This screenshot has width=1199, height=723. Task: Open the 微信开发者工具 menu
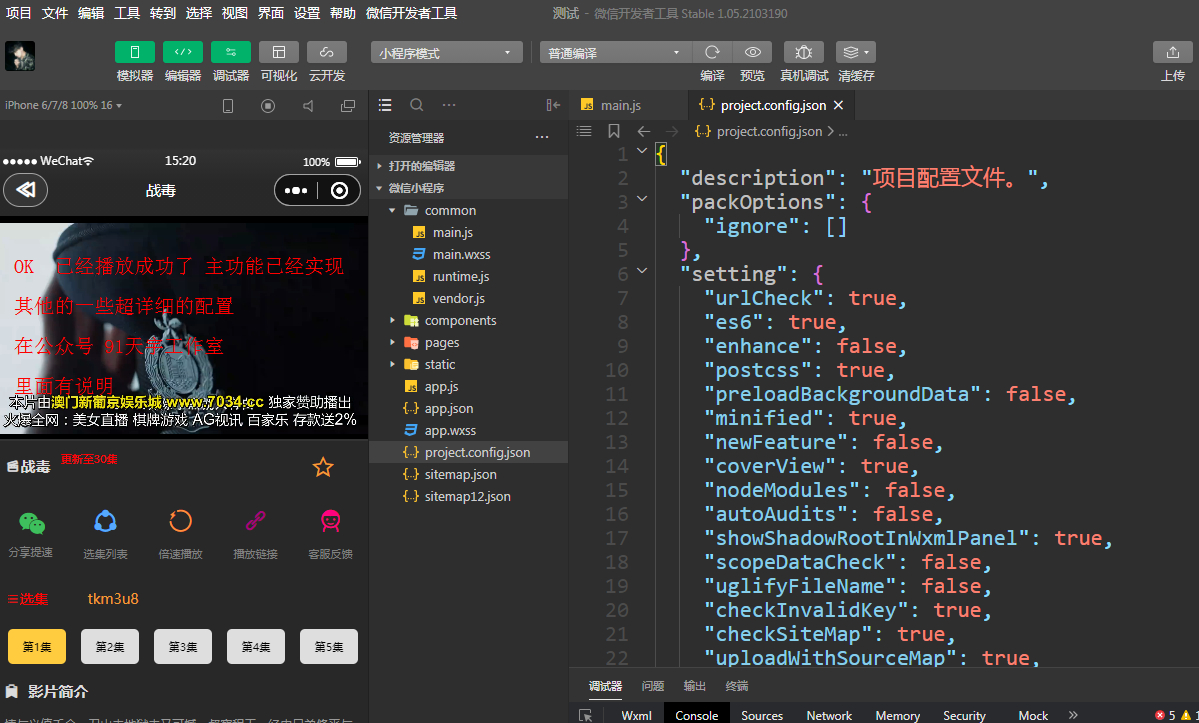[x=411, y=13]
